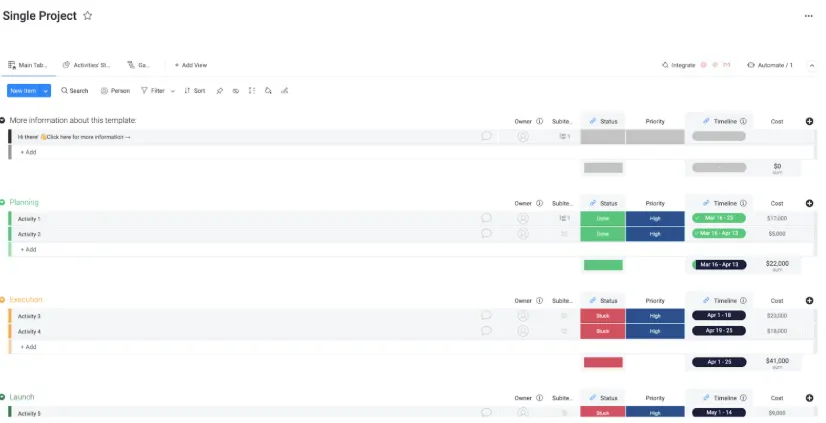Open Priority dropdown for Activity 3
The image size is (826, 423).
tap(655, 316)
